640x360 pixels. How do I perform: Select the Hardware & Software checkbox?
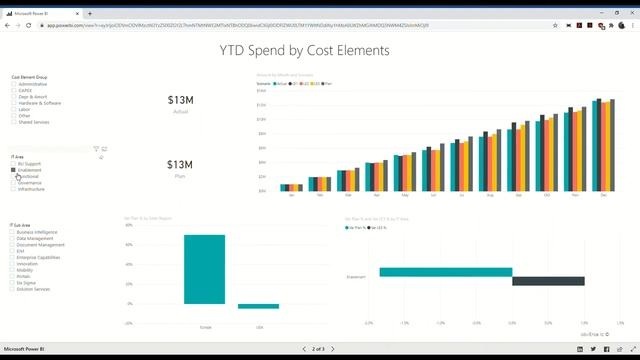[14, 103]
